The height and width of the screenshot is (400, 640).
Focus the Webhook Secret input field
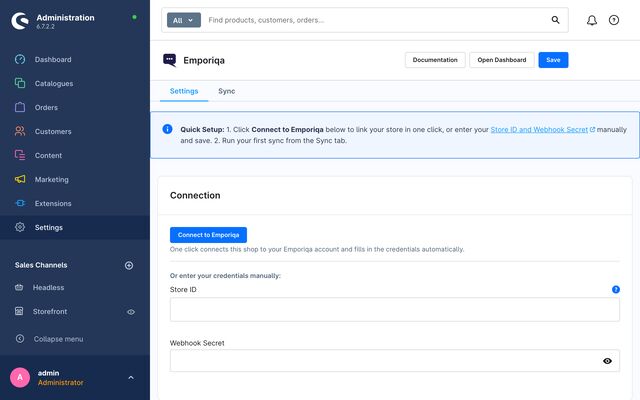coord(395,361)
